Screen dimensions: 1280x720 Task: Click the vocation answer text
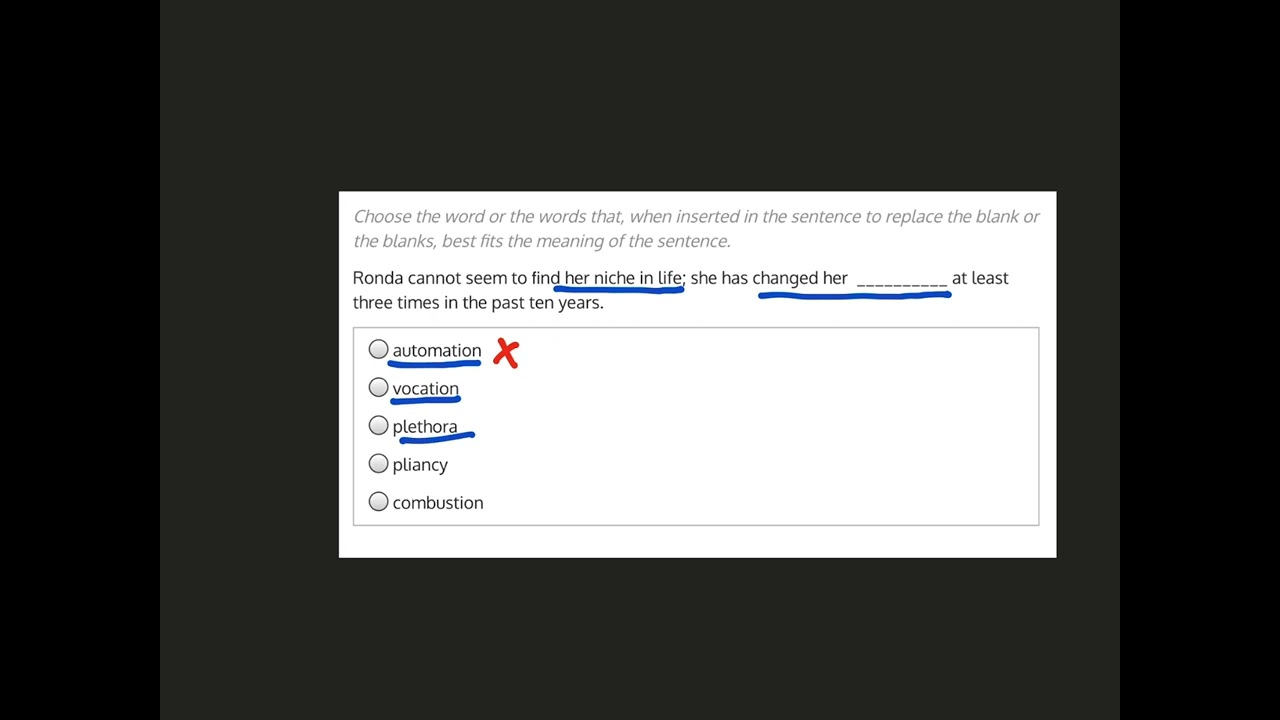425,388
